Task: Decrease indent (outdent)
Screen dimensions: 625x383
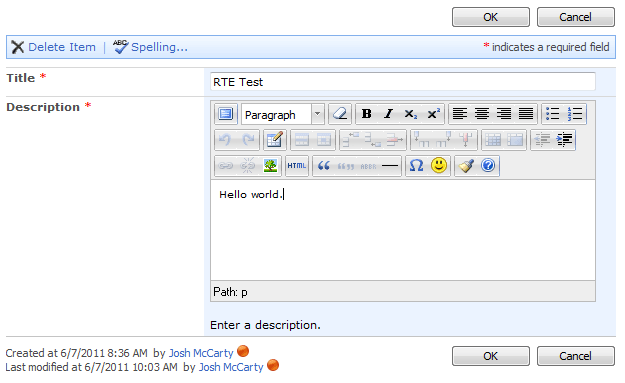Action: 542,140
